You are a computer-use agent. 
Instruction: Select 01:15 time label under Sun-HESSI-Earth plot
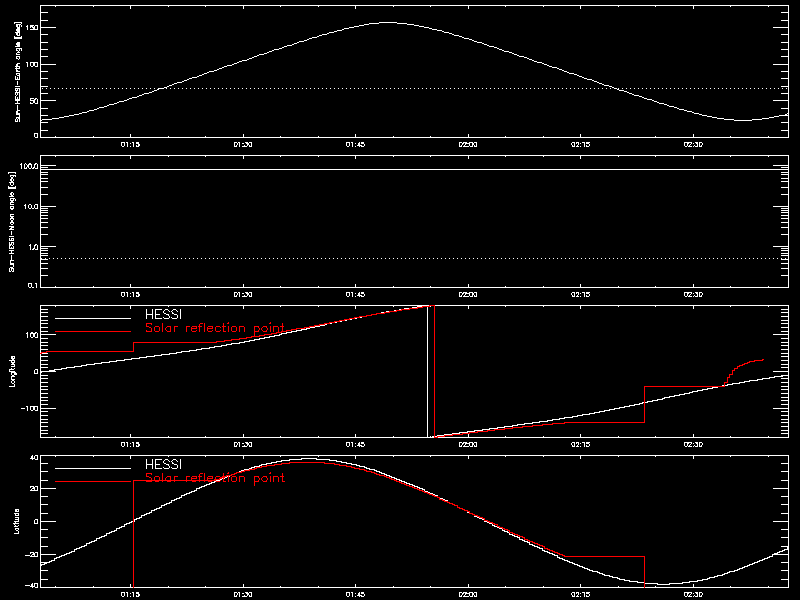pyautogui.click(x=130, y=145)
